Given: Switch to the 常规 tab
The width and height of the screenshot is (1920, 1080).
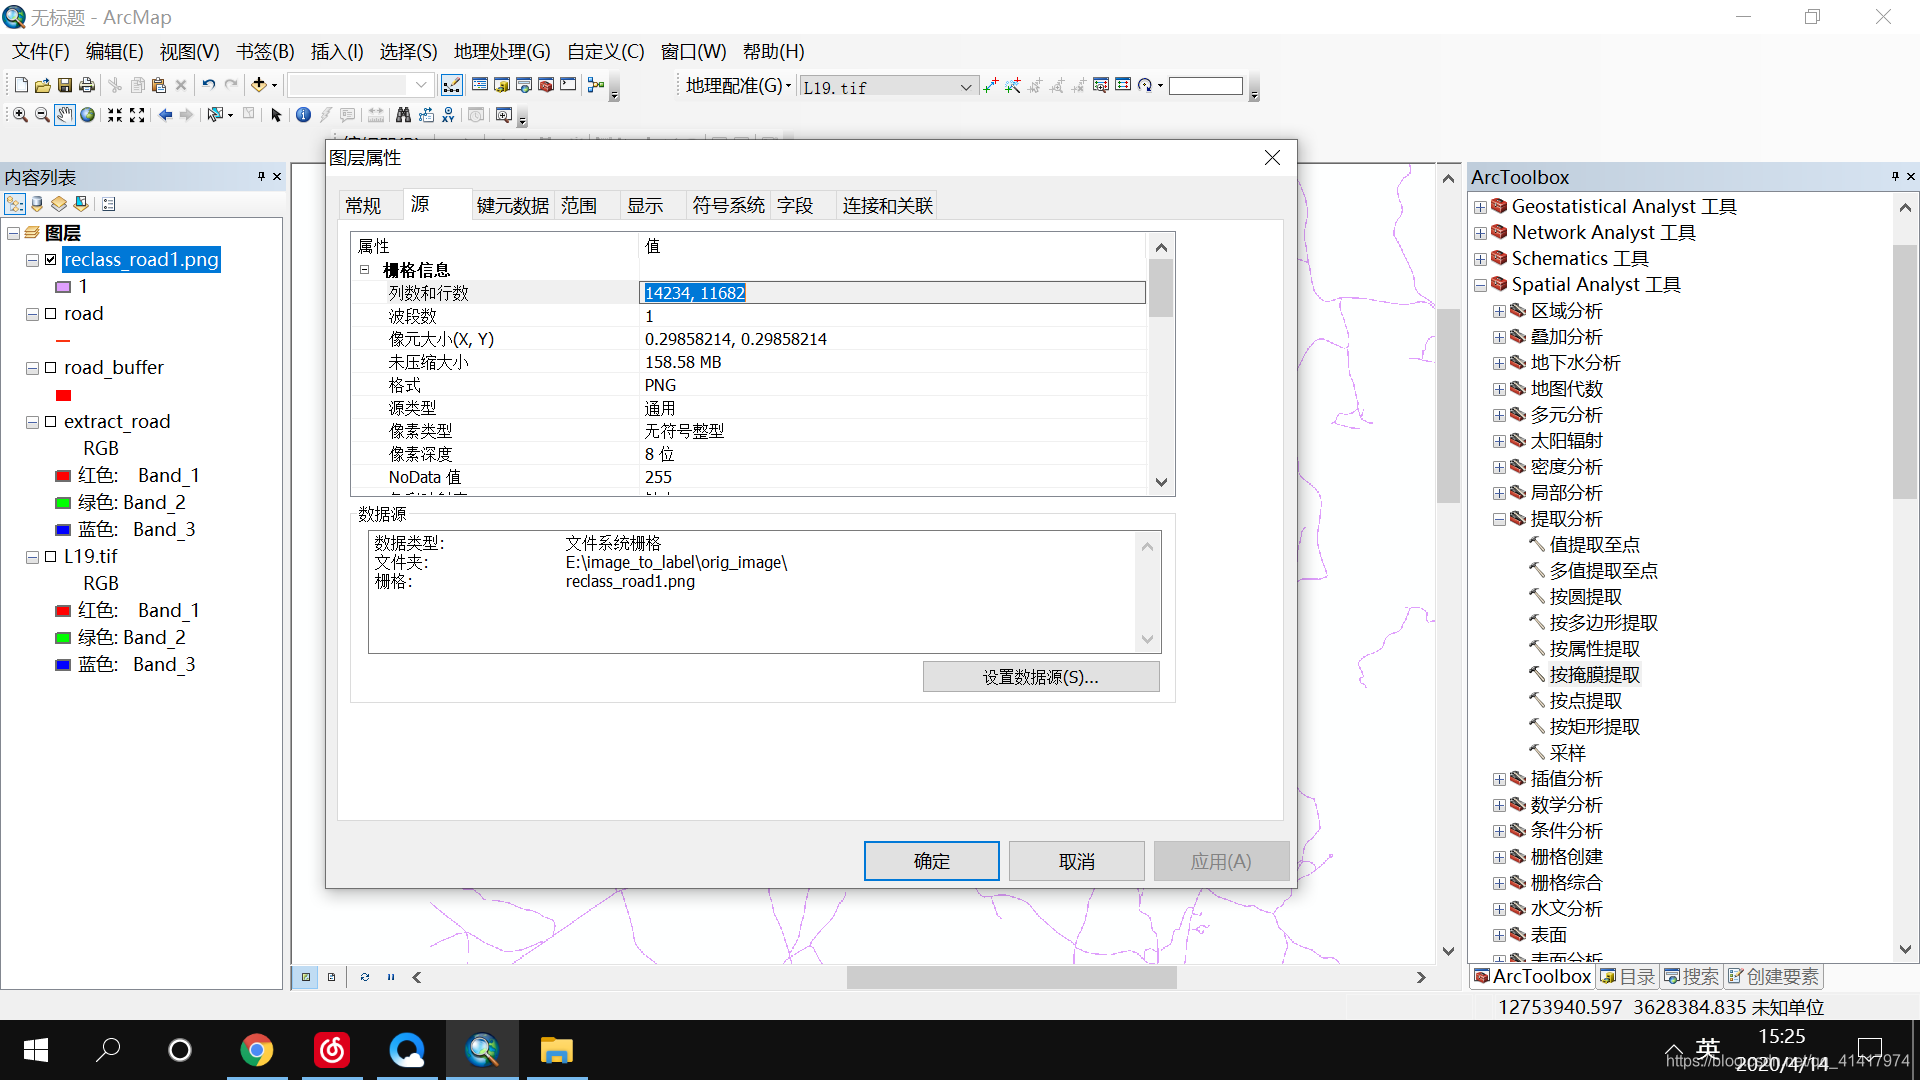Looking at the screenshot, I should coord(363,205).
